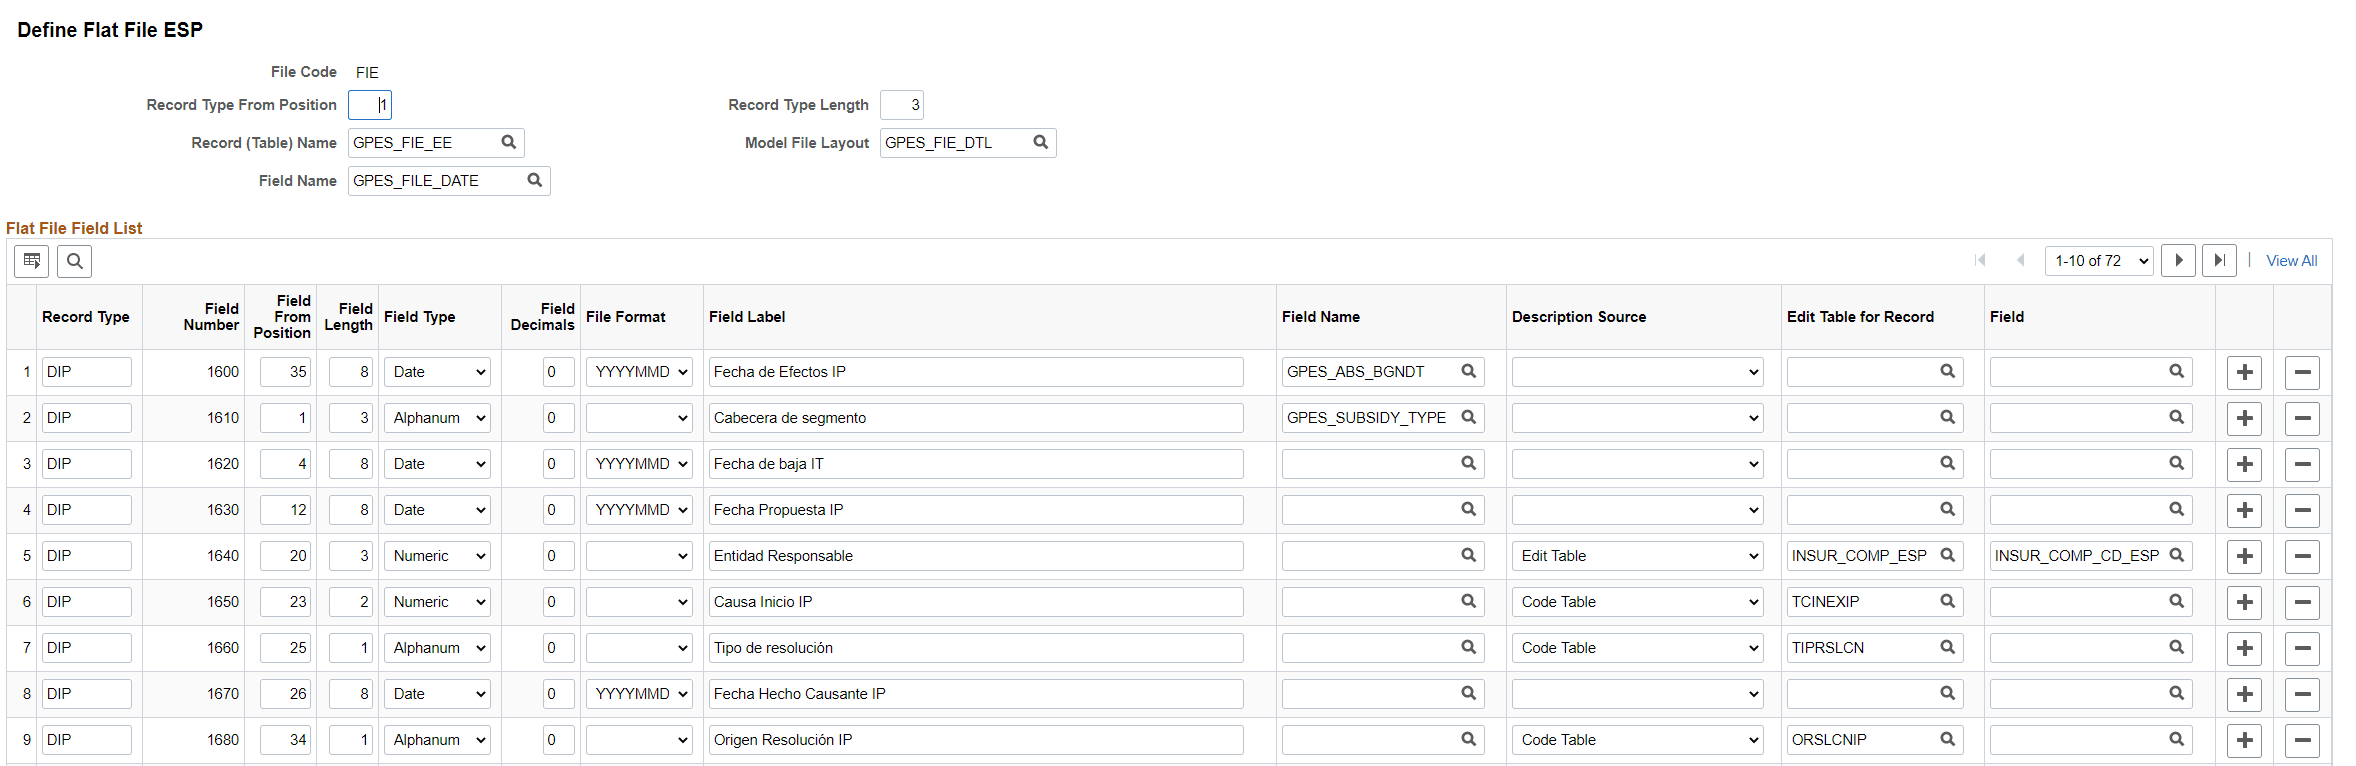This screenshot has height=766, width=2356.
Task: Look up field name GPES_SUBSIDY_TYPE
Action: (1468, 417)
